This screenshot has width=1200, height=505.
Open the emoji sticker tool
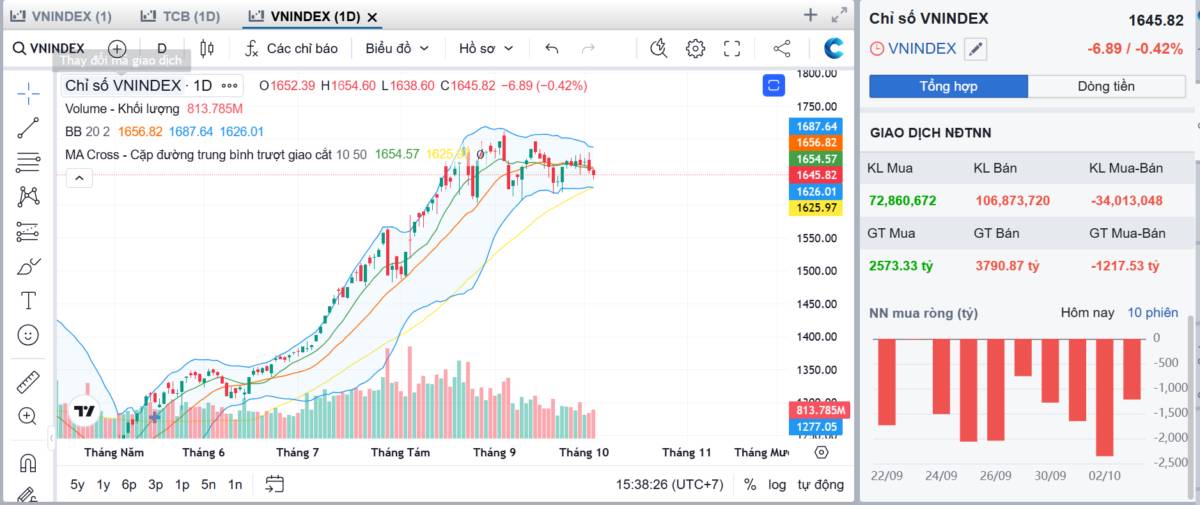pyautogui.click(x=28, y=335)
